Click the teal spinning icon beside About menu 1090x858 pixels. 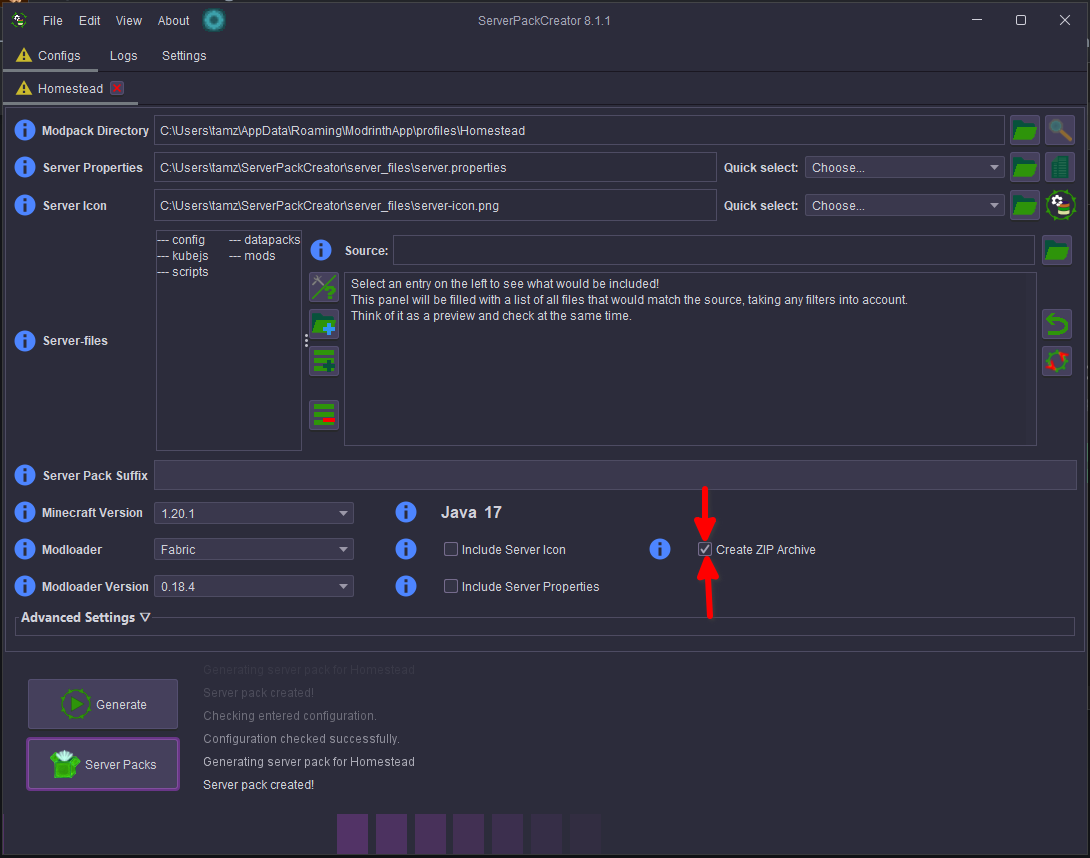(214, 20)
